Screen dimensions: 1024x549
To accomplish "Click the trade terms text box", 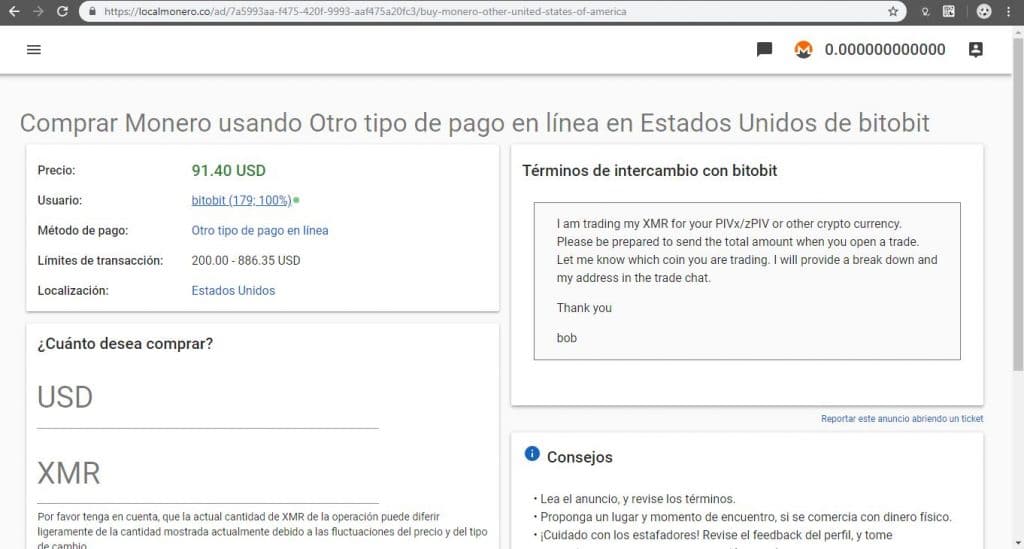I will point(746,281).
